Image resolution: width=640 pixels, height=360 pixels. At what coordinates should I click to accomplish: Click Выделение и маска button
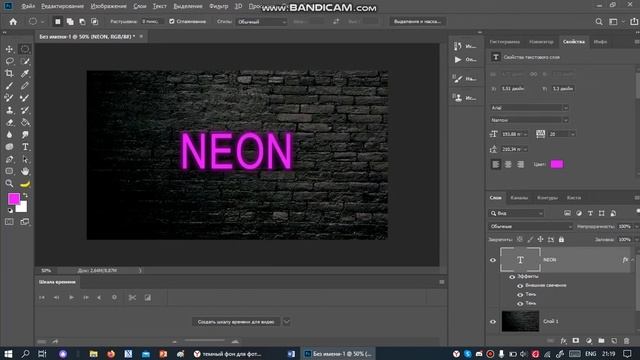click(x=418, y=22)
